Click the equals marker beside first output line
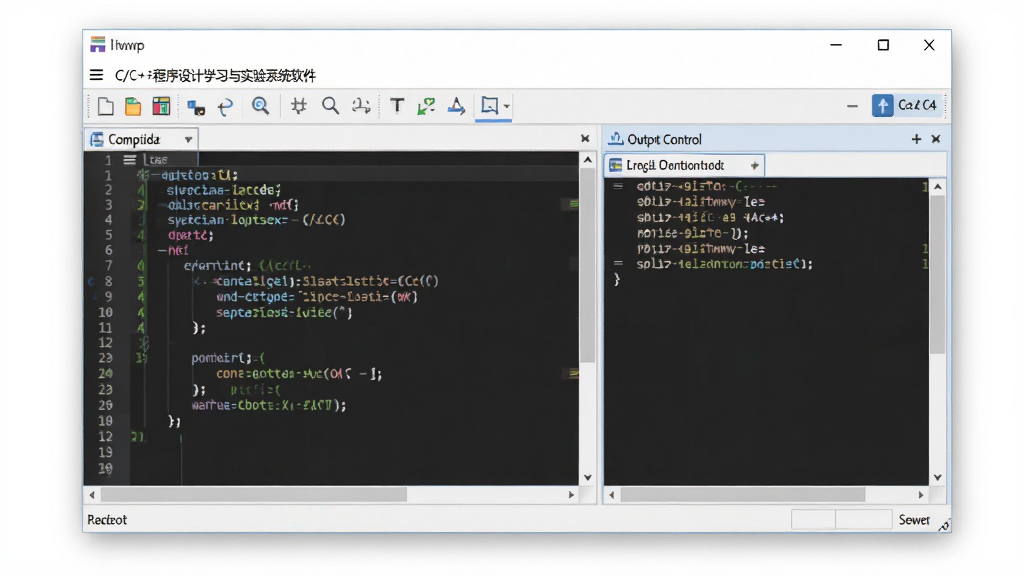The image size is (1024, 576). point(617,186)
